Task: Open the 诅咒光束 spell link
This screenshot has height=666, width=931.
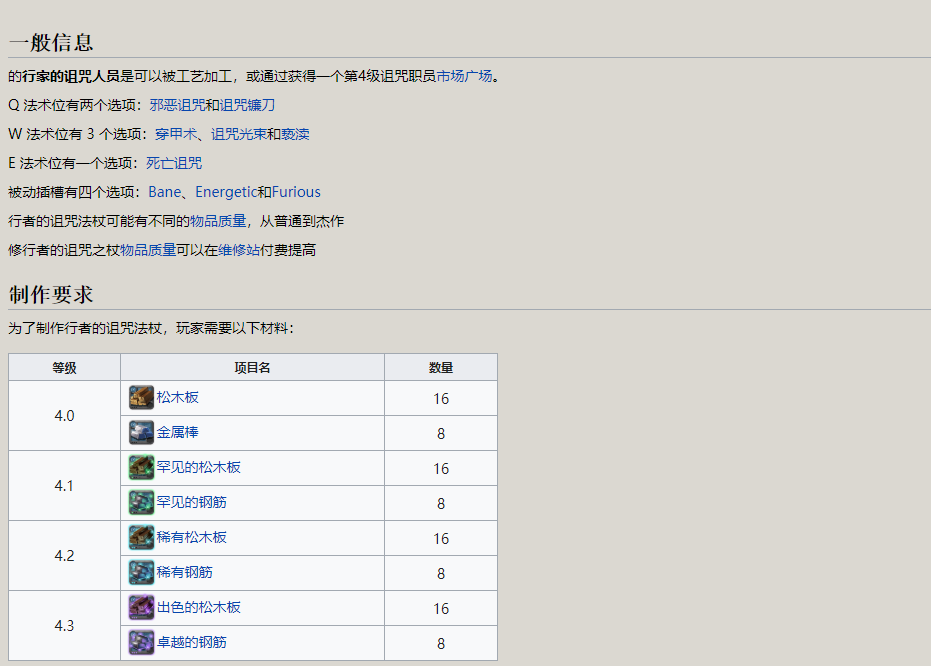Action: [239, 134]
